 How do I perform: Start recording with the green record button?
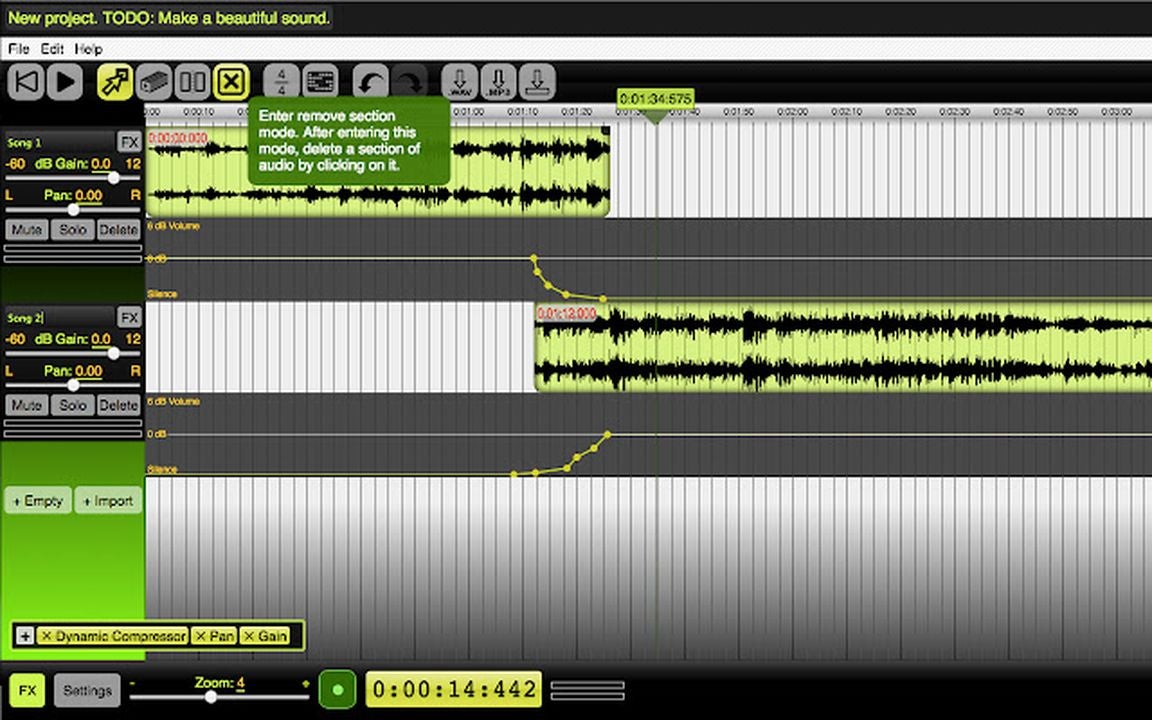(x=337, y=689)
